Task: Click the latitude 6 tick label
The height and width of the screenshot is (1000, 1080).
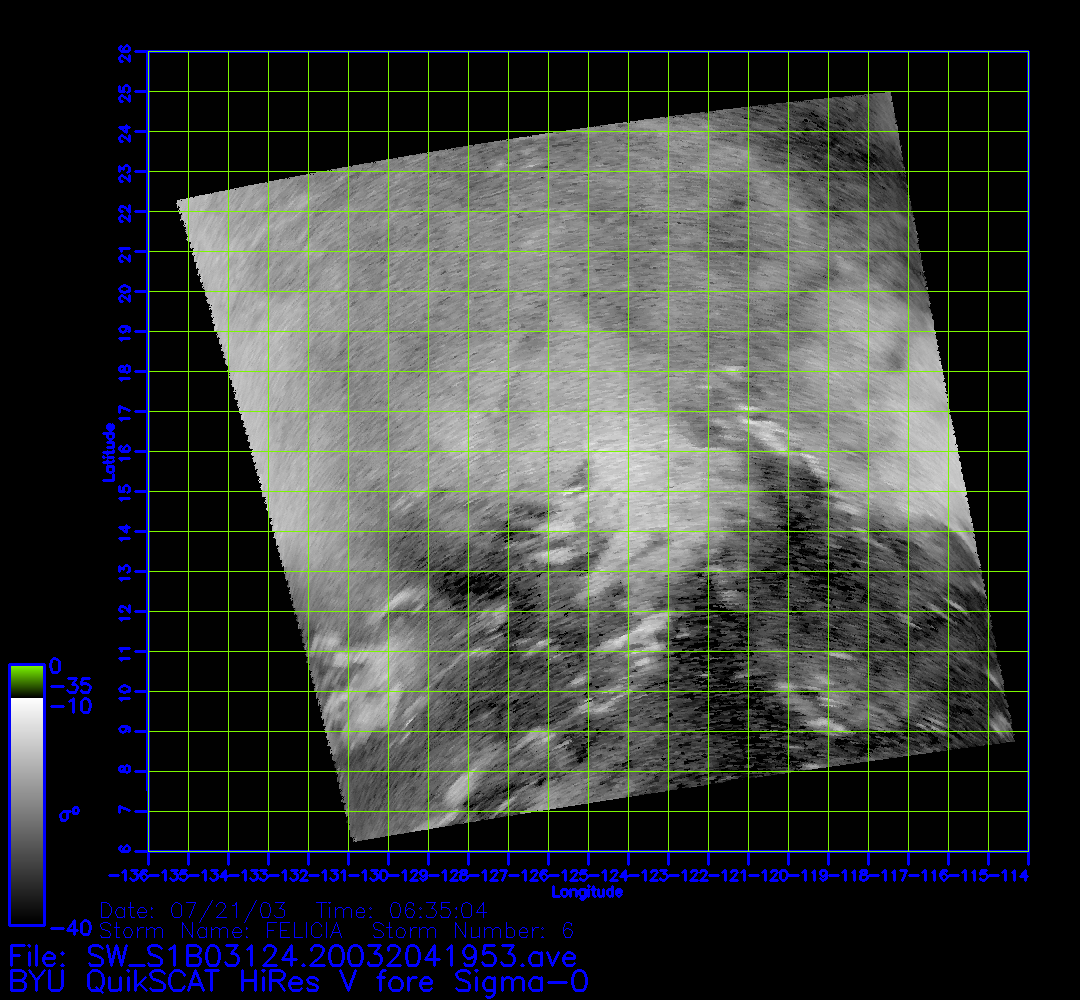Action: (125, 851)
